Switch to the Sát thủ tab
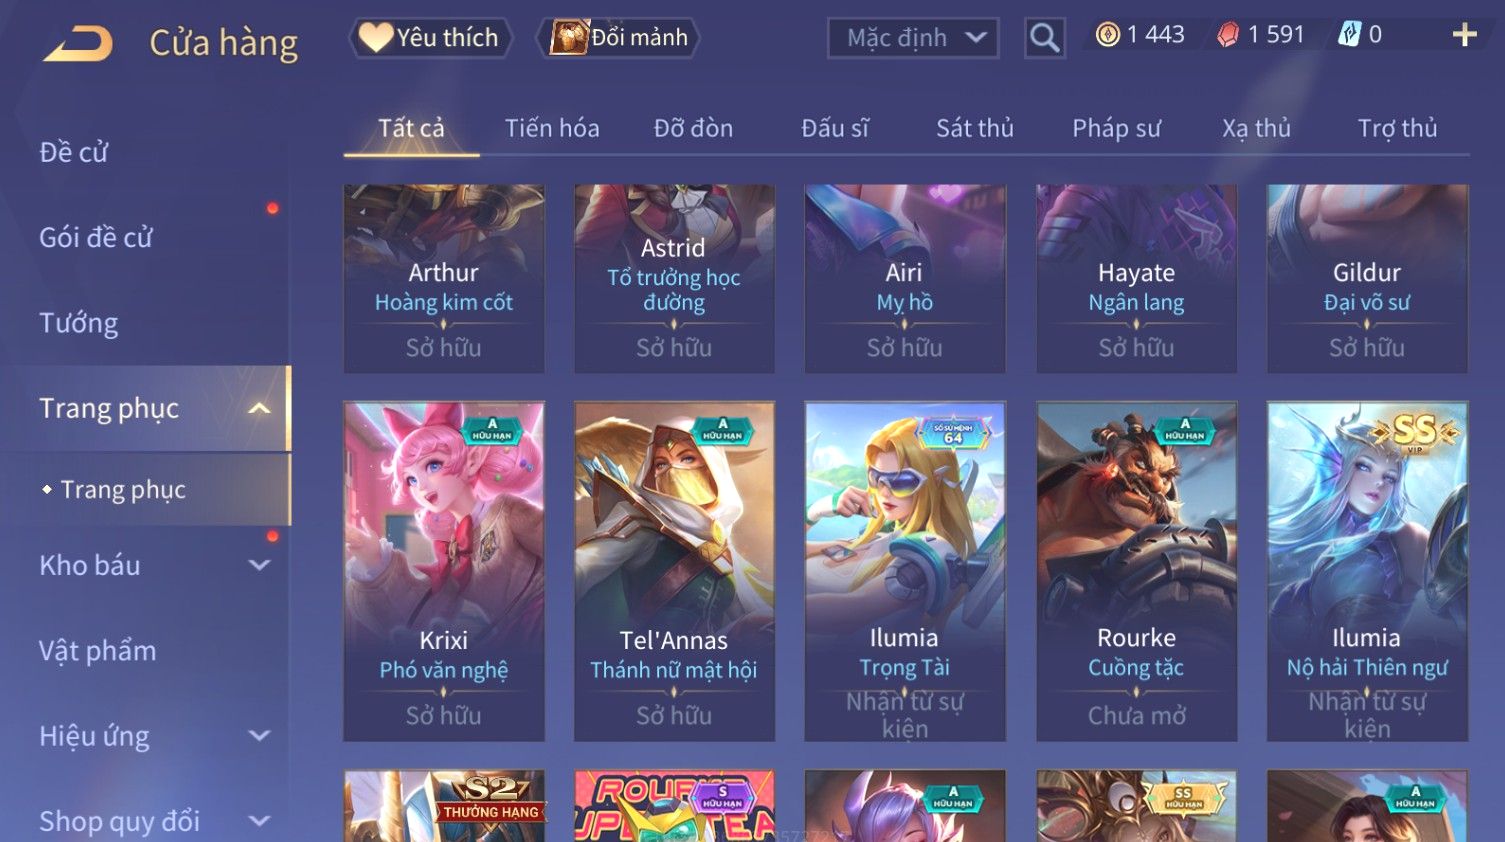The image size is (1505, 842). 975,128
